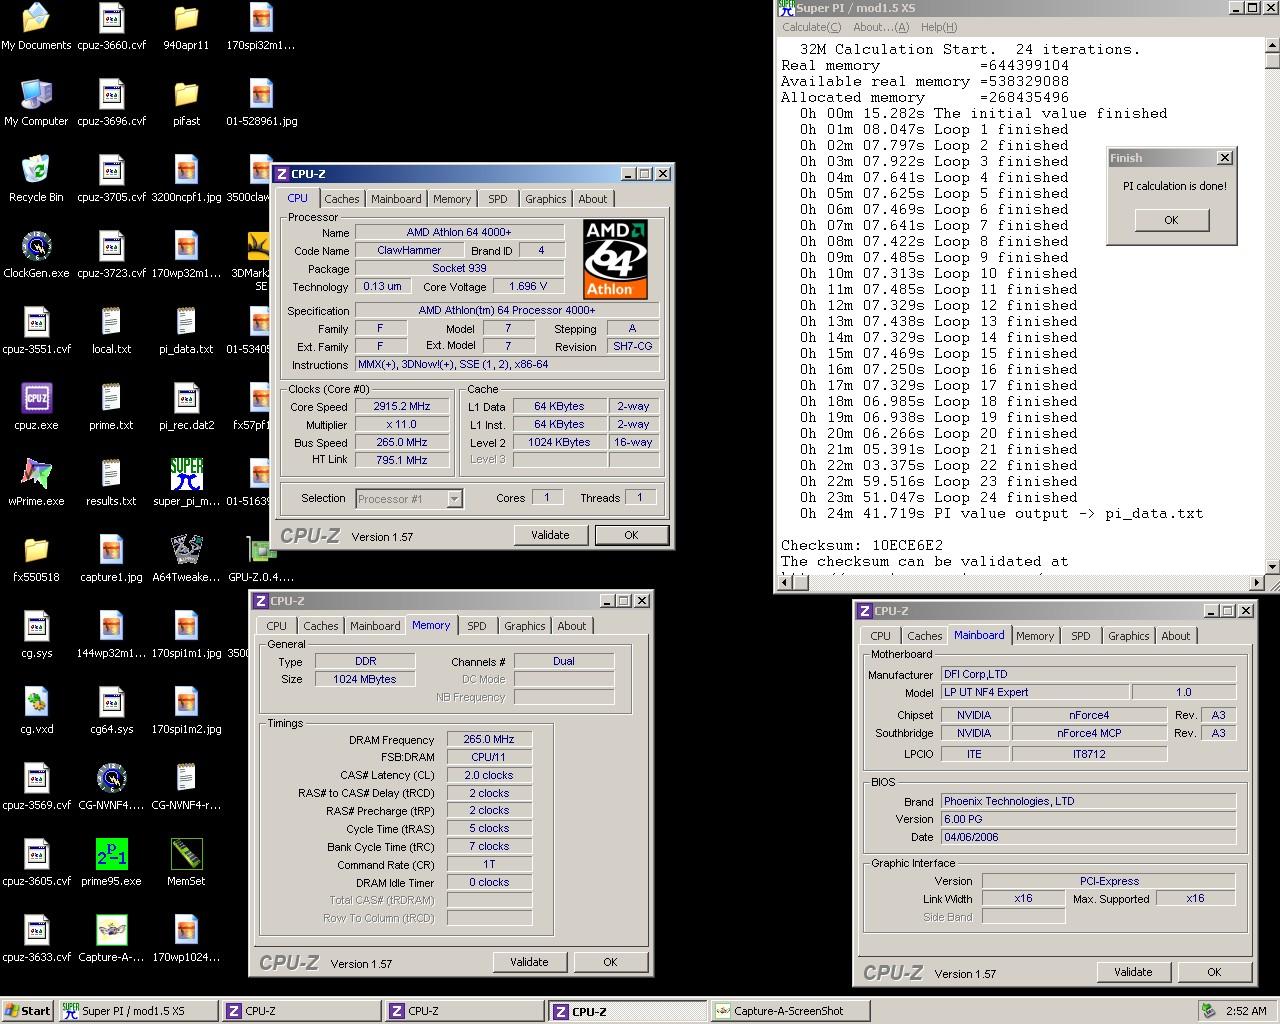Click the motherboard Model LP UT NF4 Expert field
This screenshot has height=1024, width=1280.
coord(1034,692)
